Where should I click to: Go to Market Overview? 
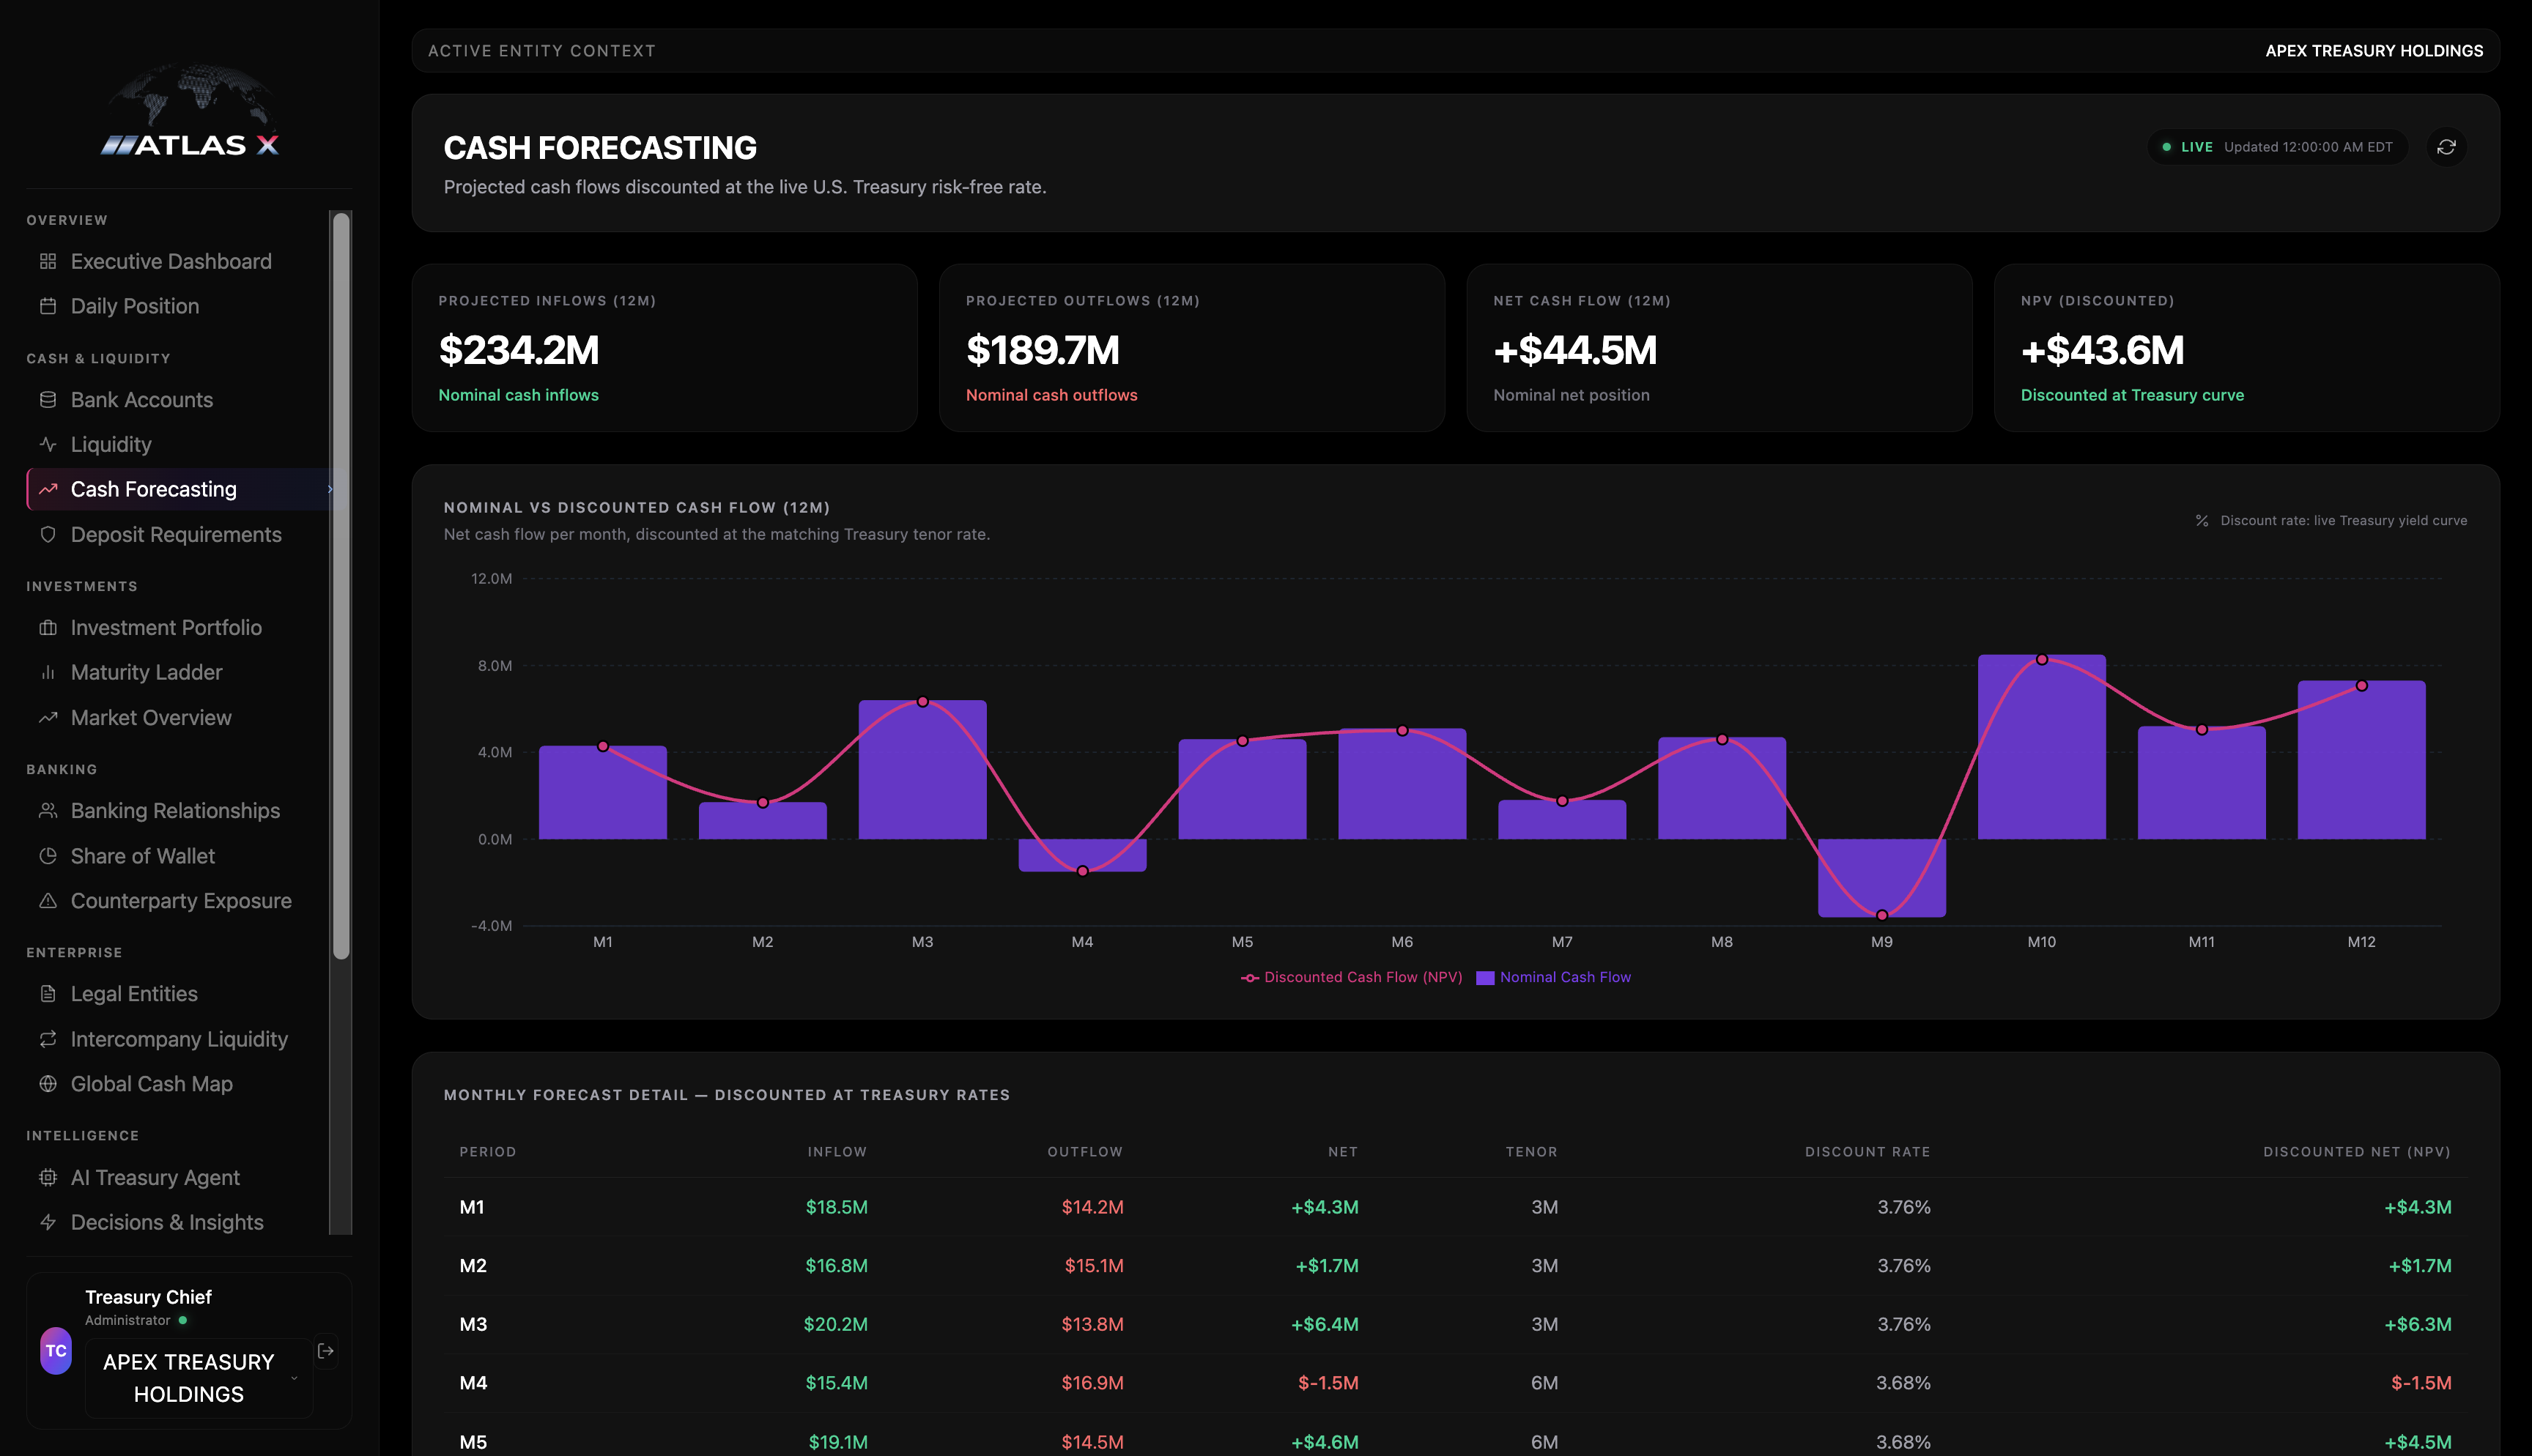point(151,717)
